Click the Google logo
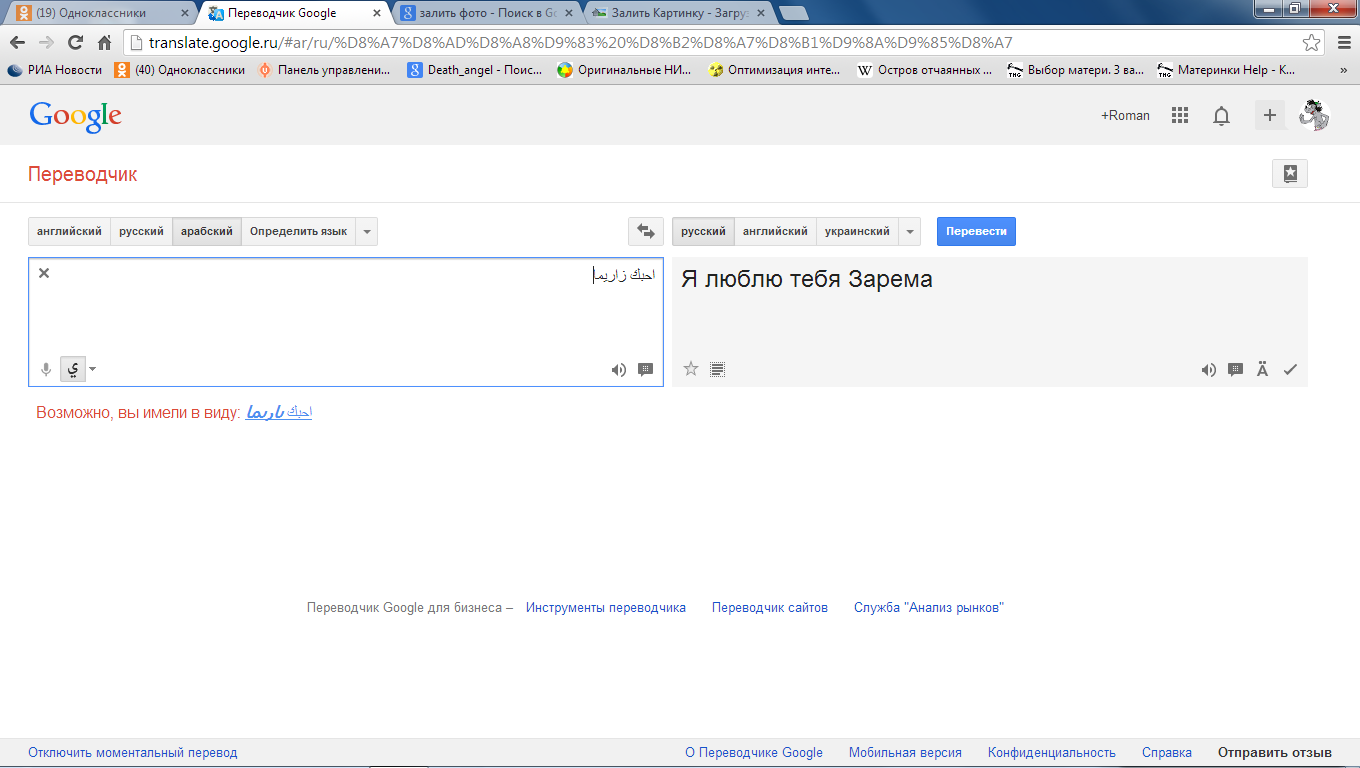 [x=75, y=116]
